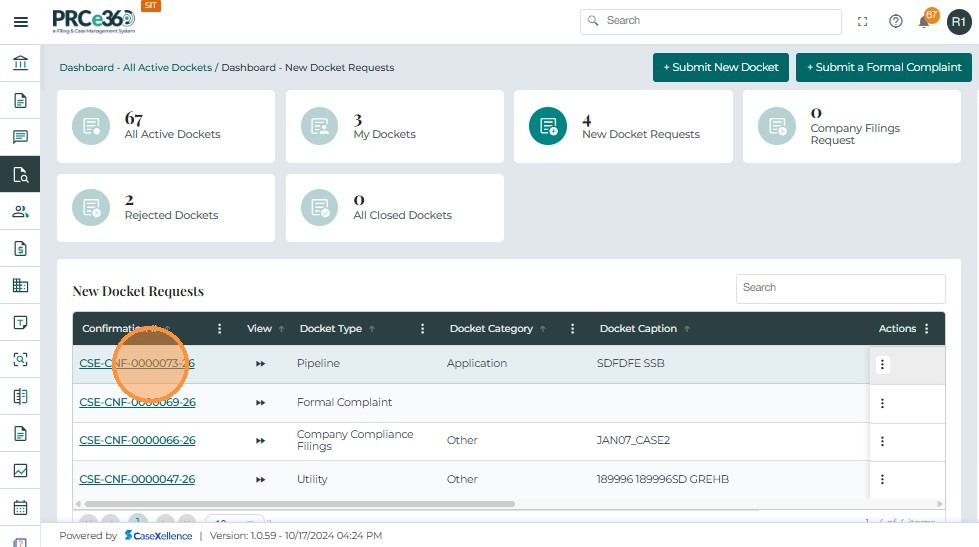The height and width of the screenshot is (547, 979).
Task: Open actions menu for Formal Complaint row
Action: click(882, 403)
